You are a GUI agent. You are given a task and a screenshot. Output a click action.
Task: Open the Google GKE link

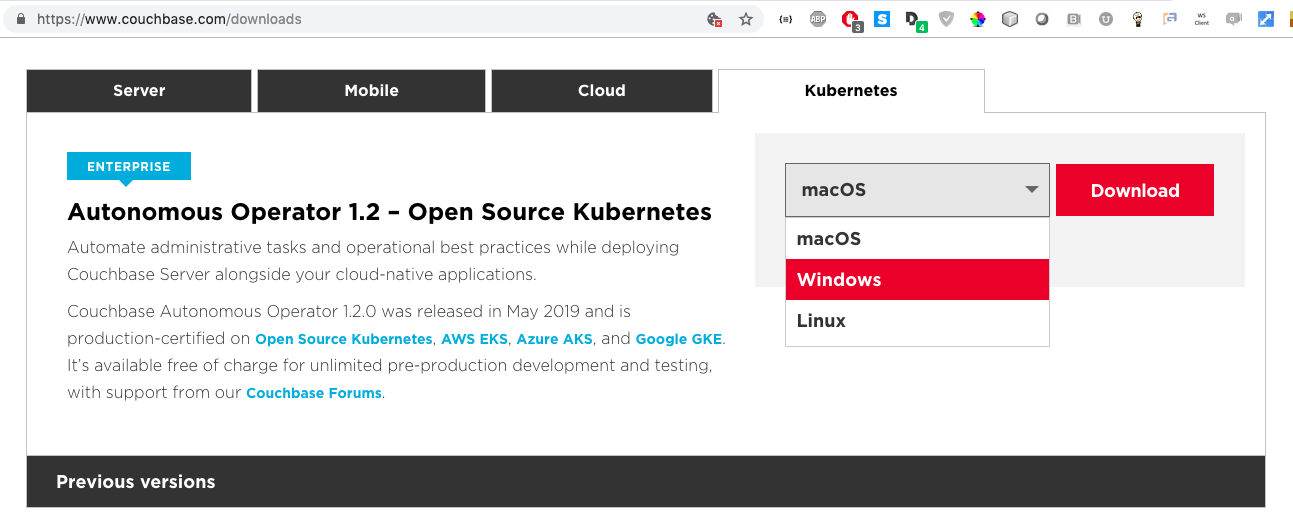coord(679,339)
